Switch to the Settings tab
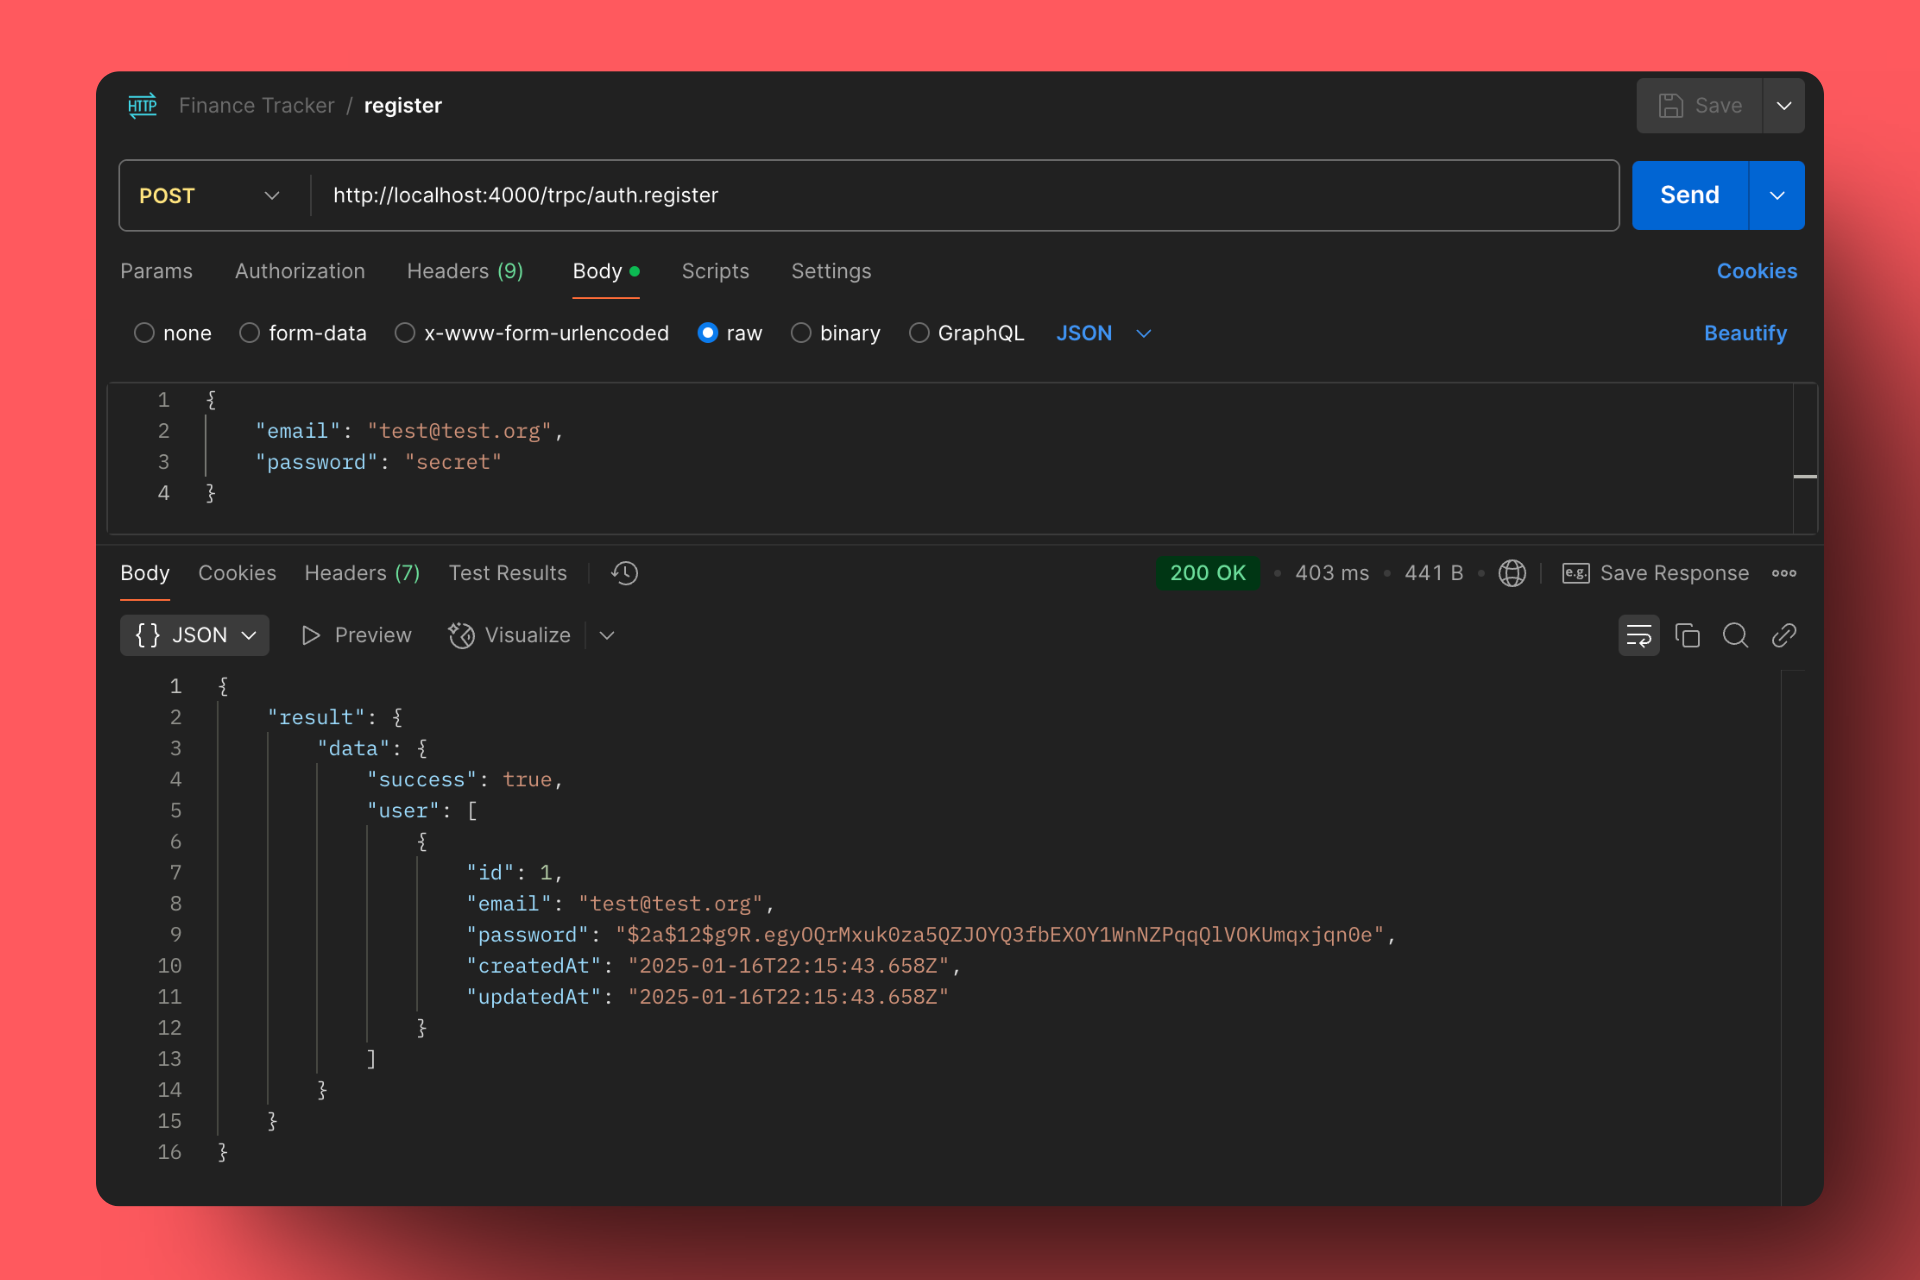 [x=831, y=271]
